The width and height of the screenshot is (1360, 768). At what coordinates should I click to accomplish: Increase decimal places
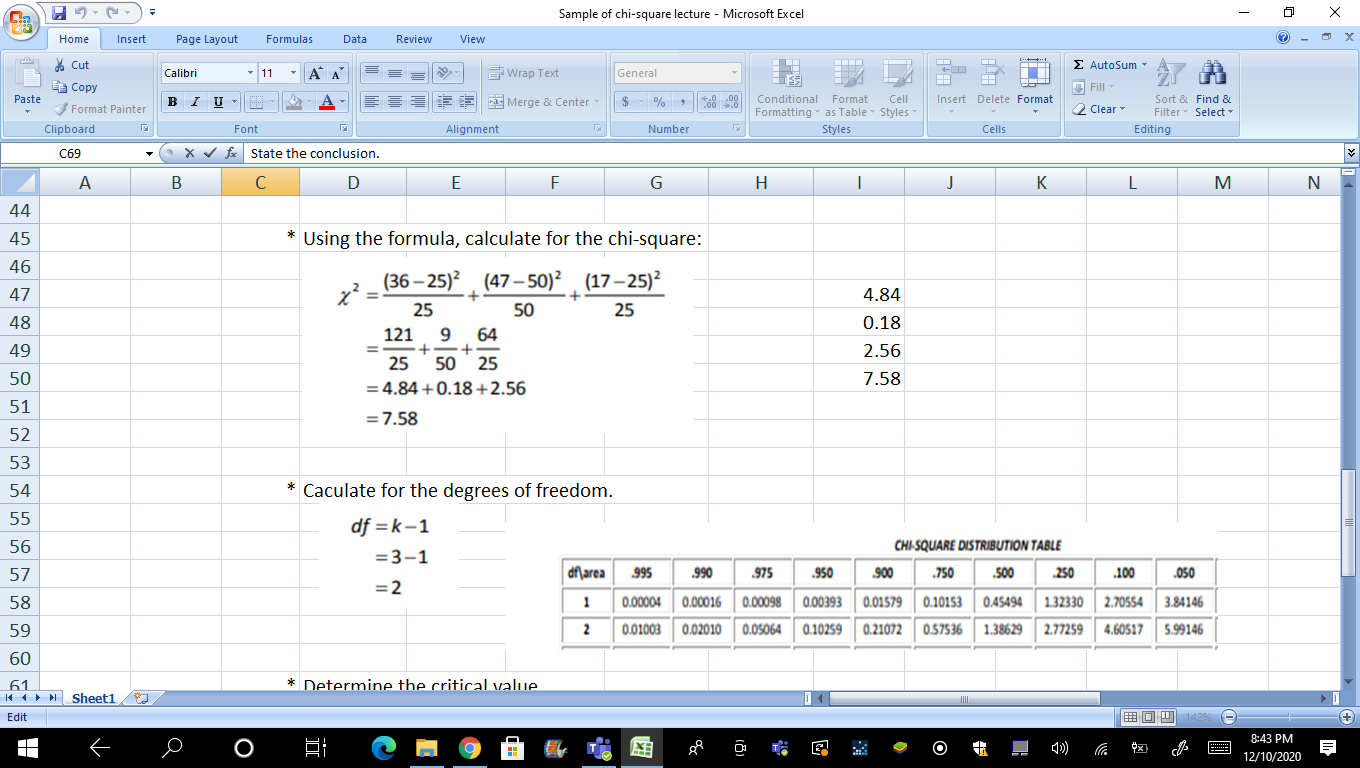tap(708, 102)
